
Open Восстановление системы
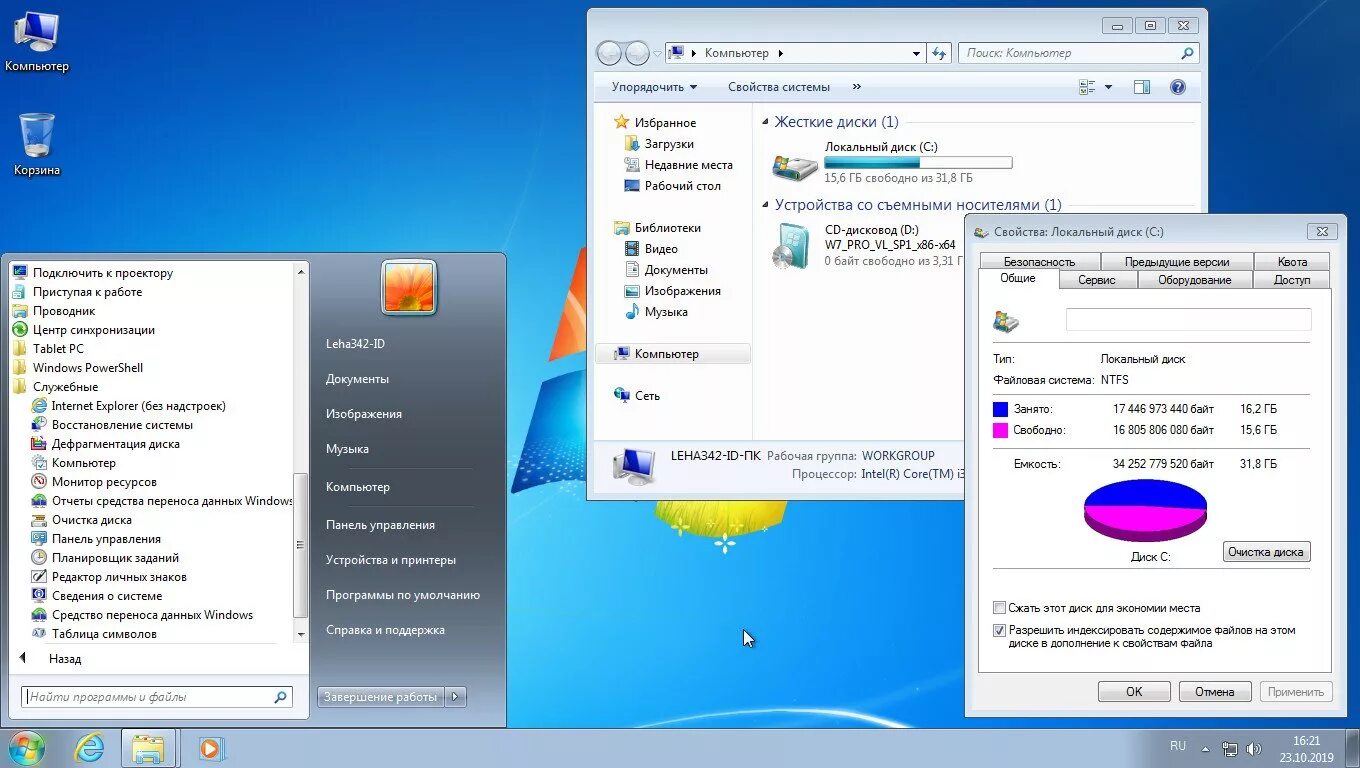click(x=122, y=424)
